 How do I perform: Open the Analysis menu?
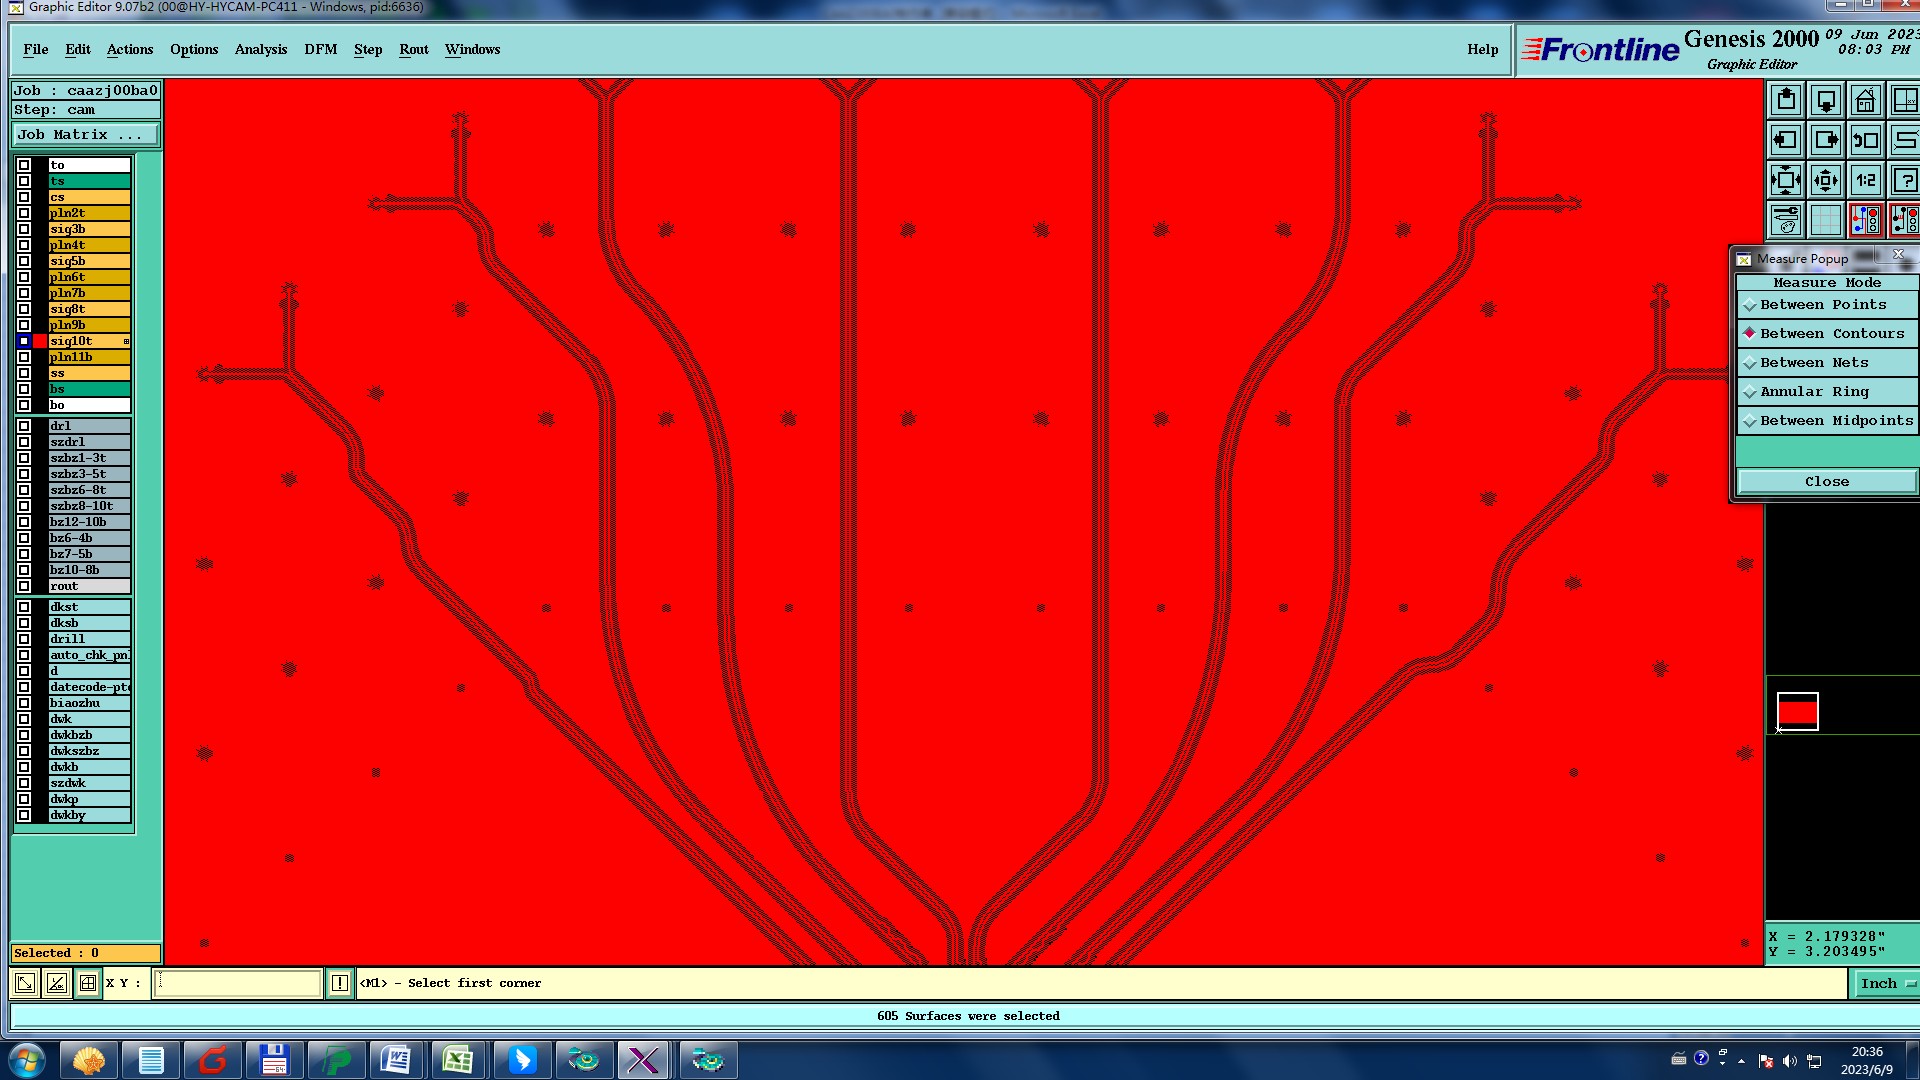260,49
